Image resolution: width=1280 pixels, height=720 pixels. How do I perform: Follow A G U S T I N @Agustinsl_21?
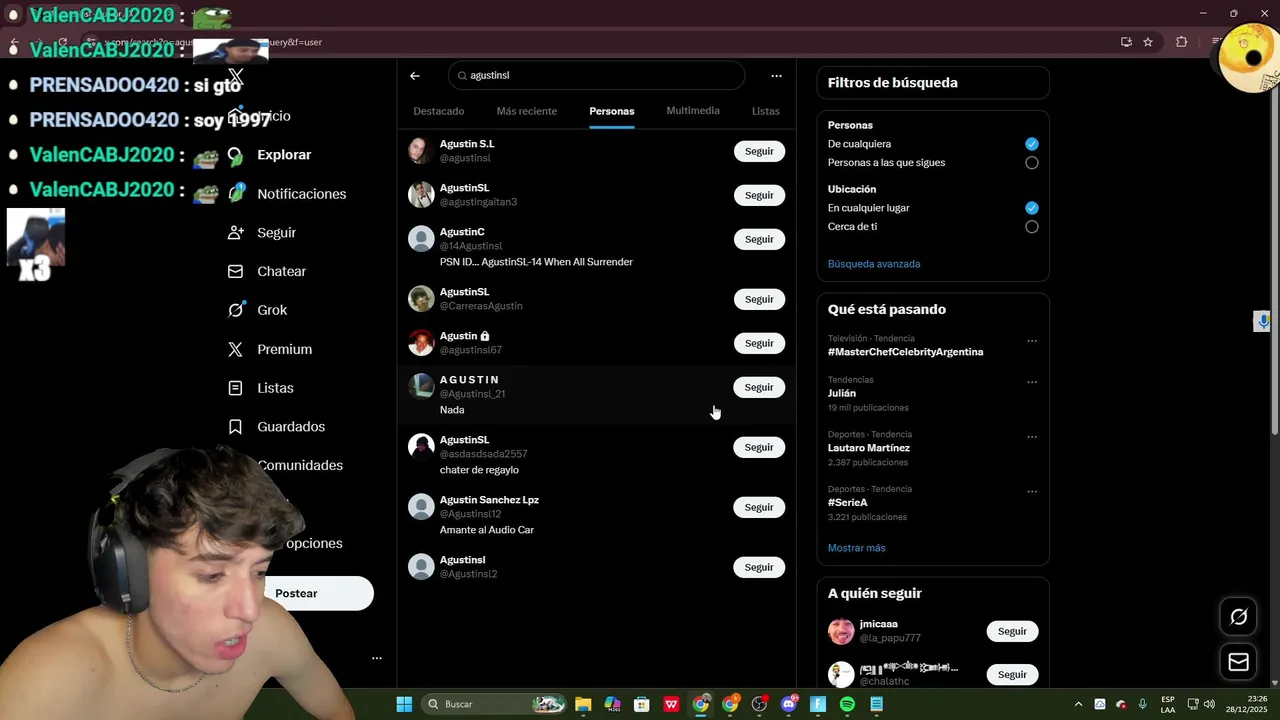(759, 387)
